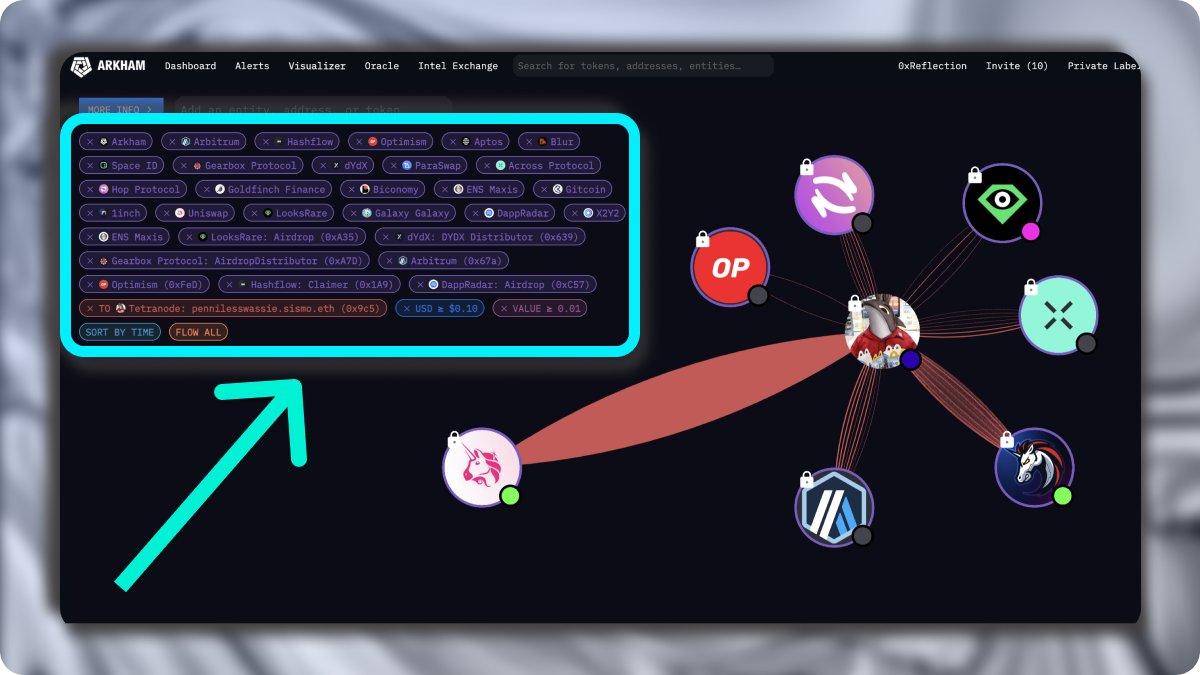Select the Hop Protocol purple arrows node
1200x675 pixels.
pos(834,195)
